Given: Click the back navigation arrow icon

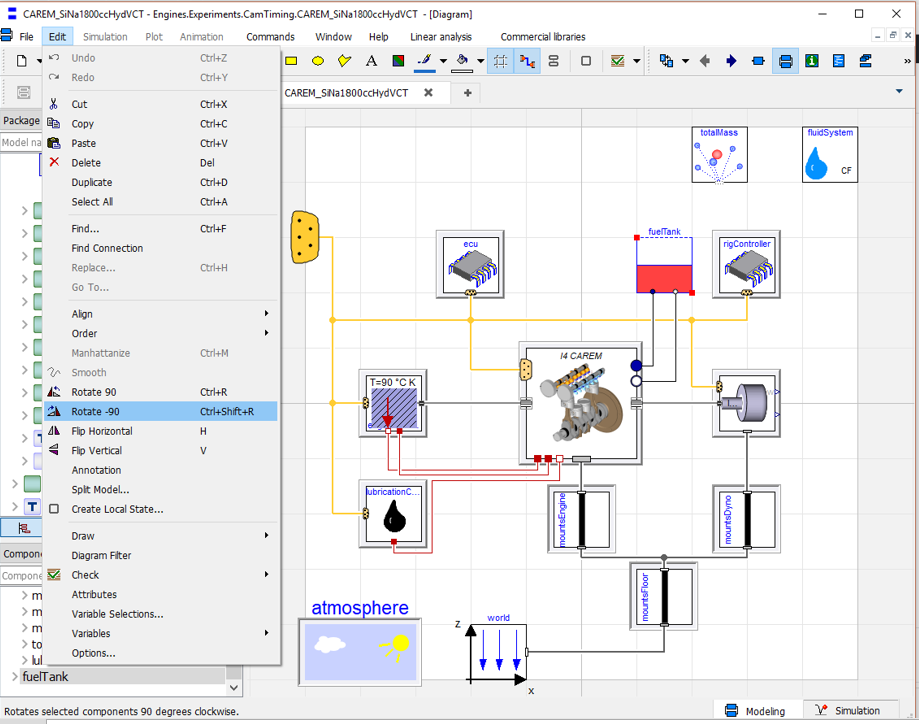Looking at the screenshot, I should pos(705,61).
